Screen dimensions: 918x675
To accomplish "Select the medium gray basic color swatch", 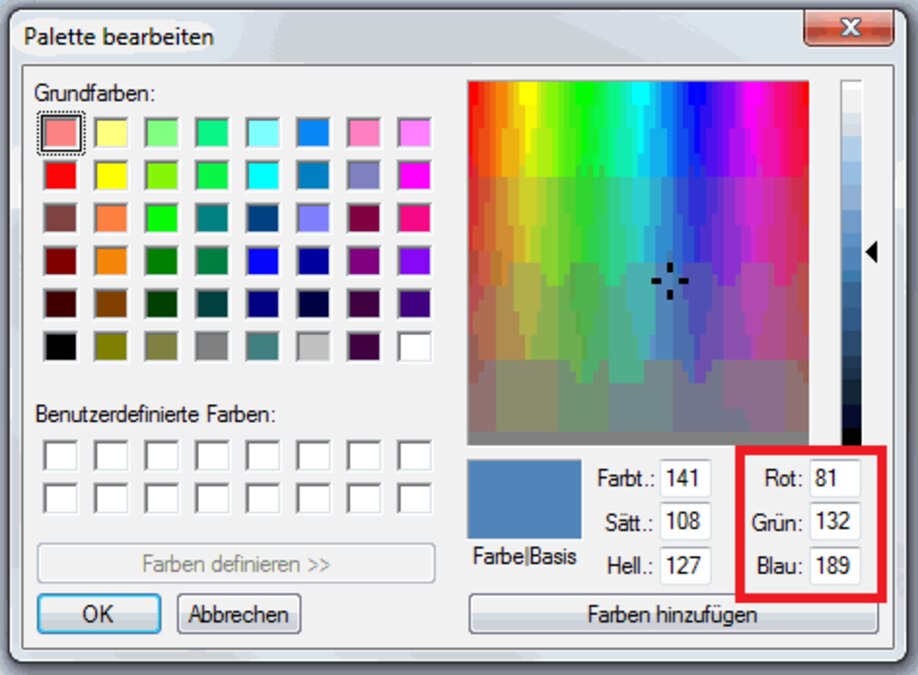I will click(x=212, y=347).
